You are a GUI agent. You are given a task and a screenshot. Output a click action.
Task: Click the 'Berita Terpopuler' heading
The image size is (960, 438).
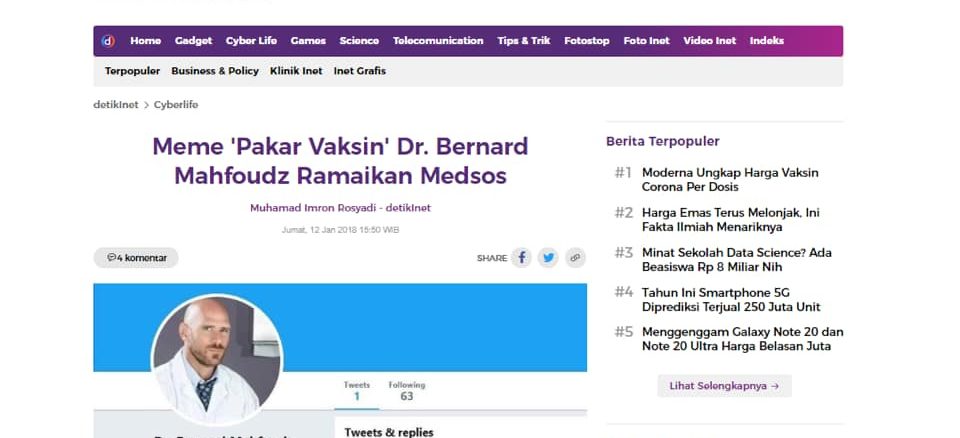pos(662,142)
